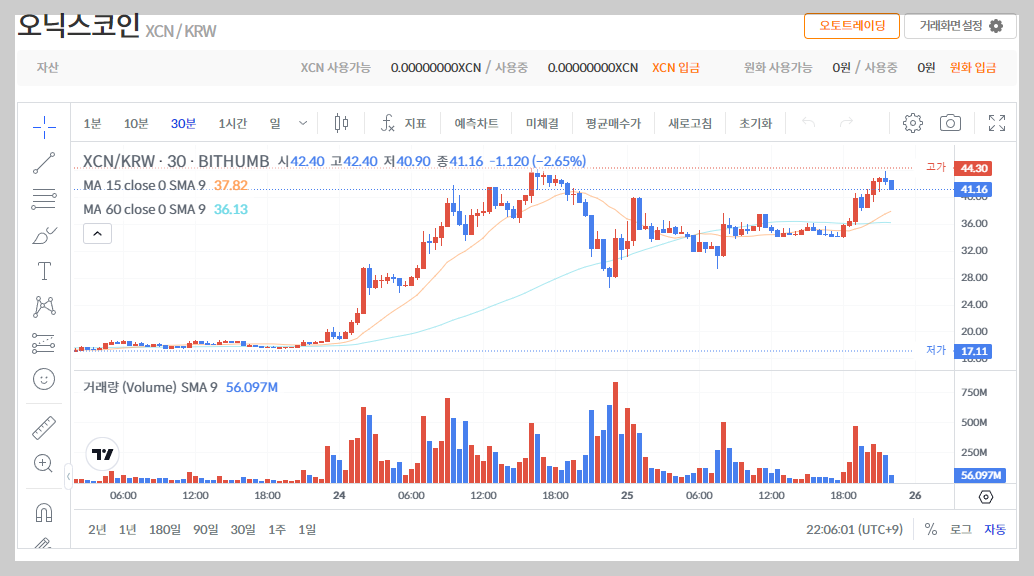Expand the time interval dropdown arrow
Image resolution: width=1034 pixels, height=576 pixels.
[x=303, y=123]
